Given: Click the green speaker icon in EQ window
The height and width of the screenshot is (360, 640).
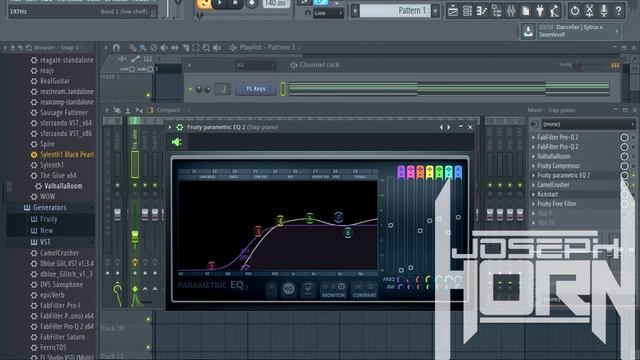Looking at the screenshot, I should [x=177, y=142].
